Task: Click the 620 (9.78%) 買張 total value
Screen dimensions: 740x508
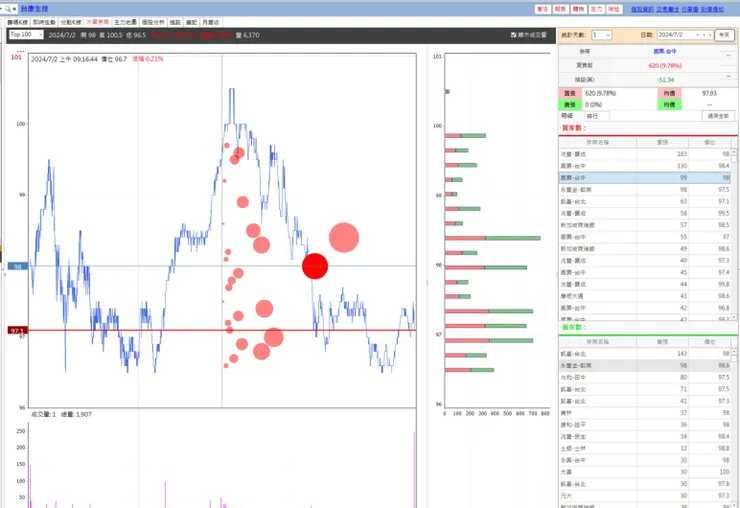Action: [601, 93]
